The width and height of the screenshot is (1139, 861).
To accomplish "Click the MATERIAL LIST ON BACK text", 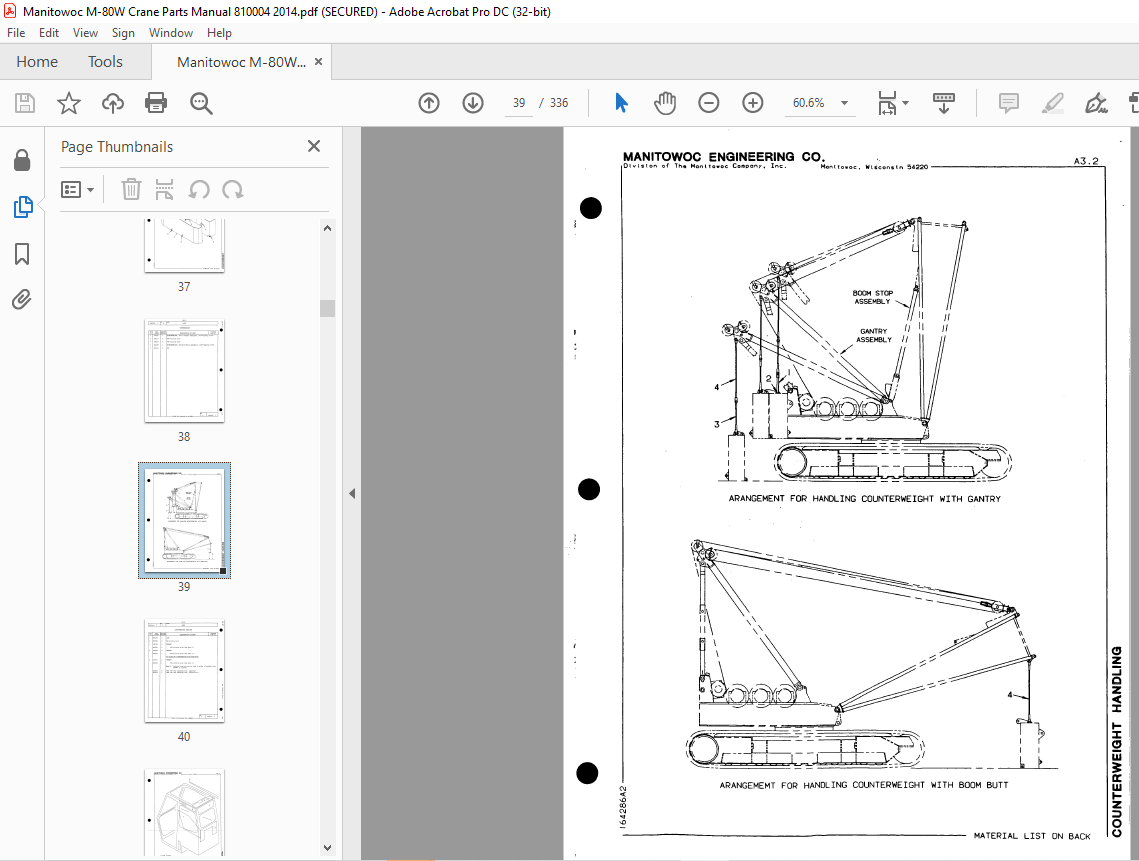I will point(1032,836).
